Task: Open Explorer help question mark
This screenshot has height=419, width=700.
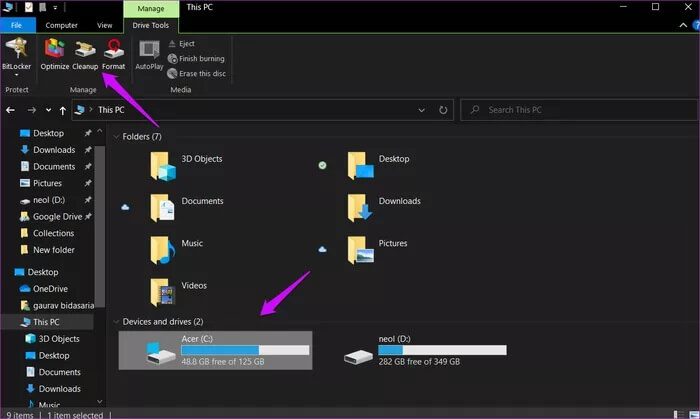Action: point(696,25)
